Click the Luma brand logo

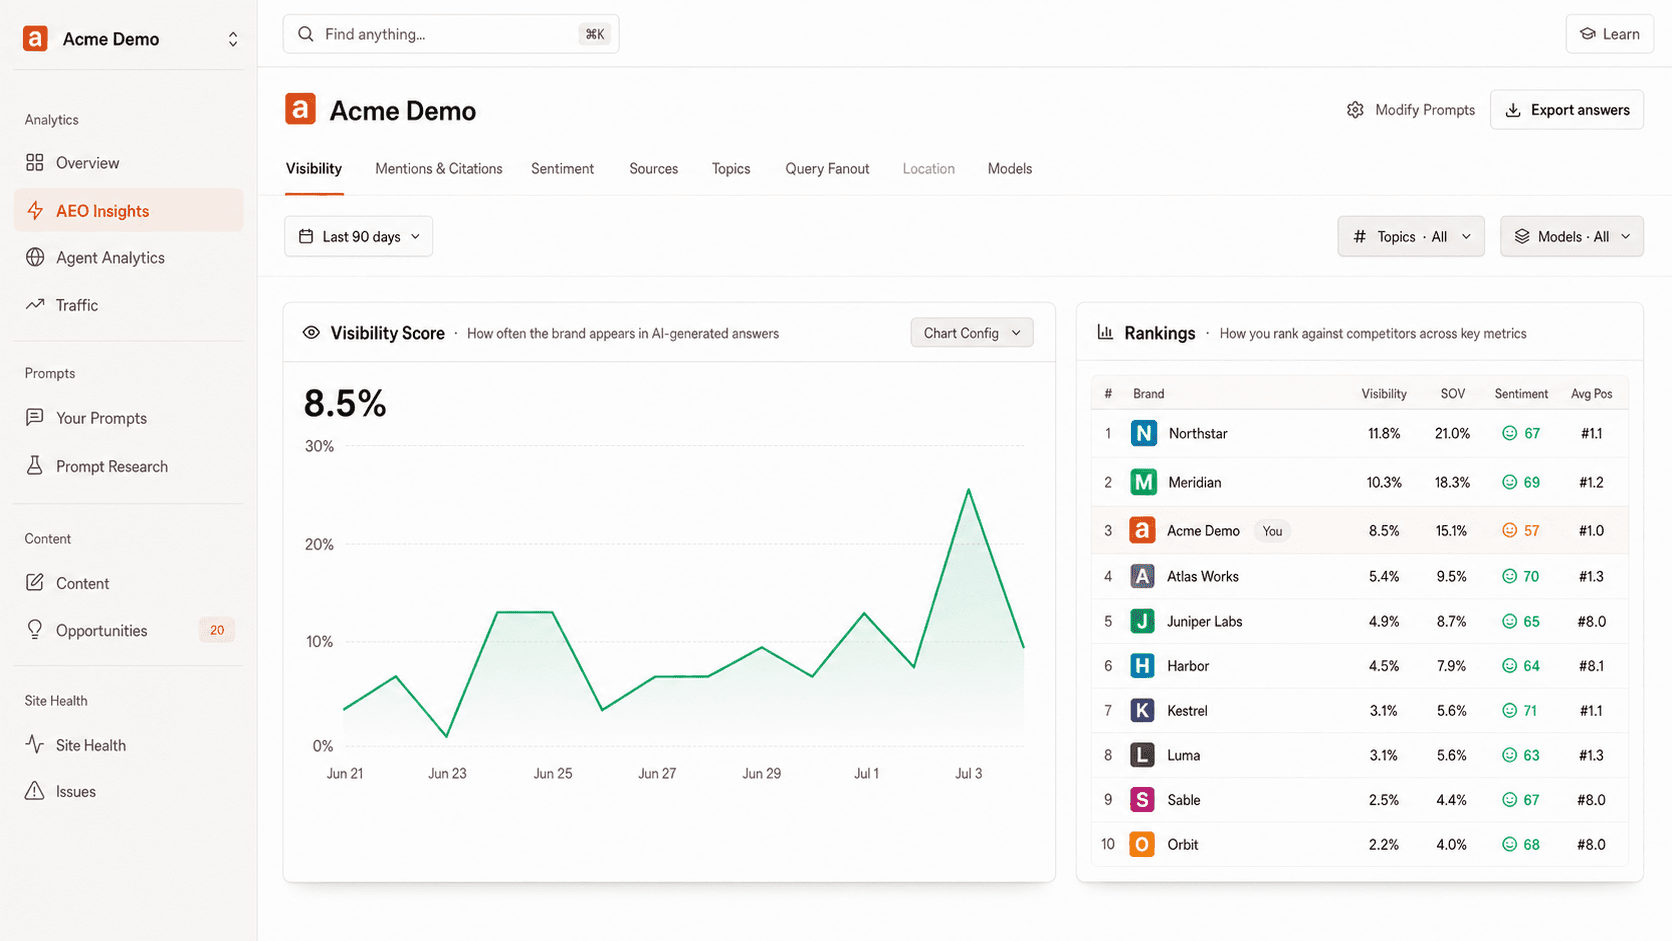tap(1142, 755)
